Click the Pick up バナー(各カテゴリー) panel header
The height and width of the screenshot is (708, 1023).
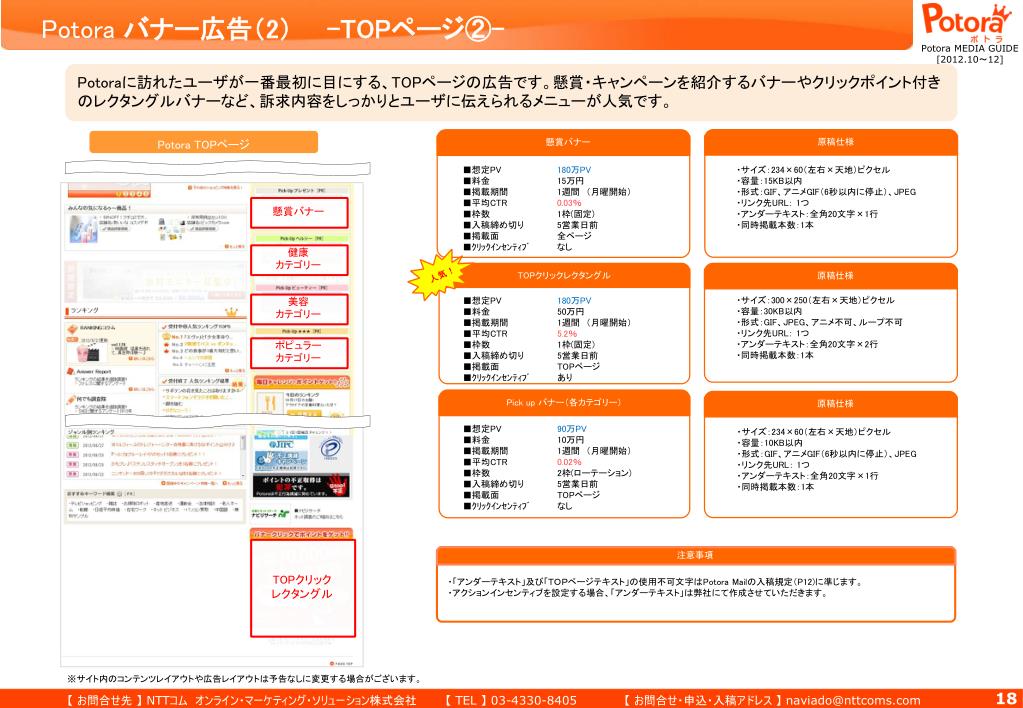563,403
